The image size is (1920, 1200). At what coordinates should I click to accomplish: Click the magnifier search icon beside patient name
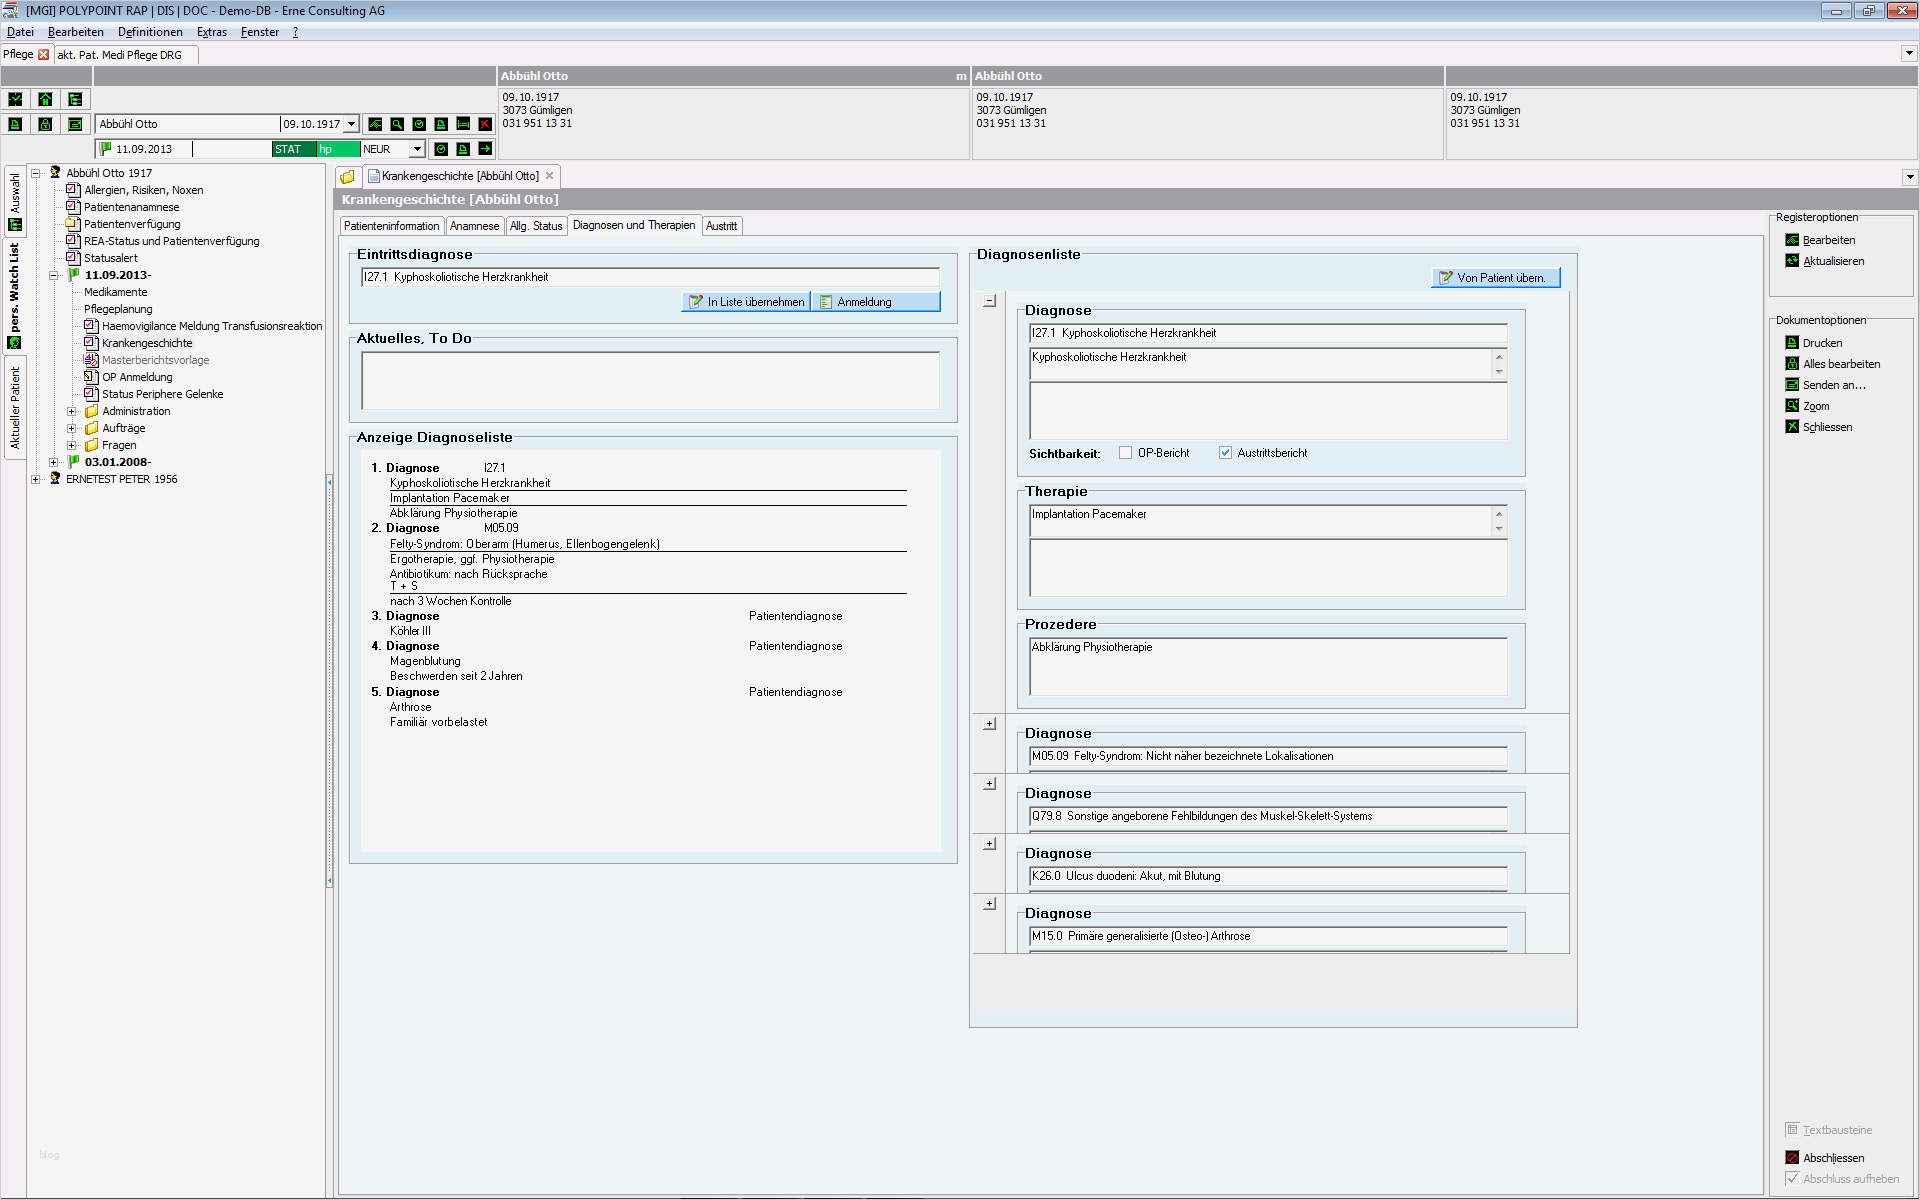click(397, 124)
